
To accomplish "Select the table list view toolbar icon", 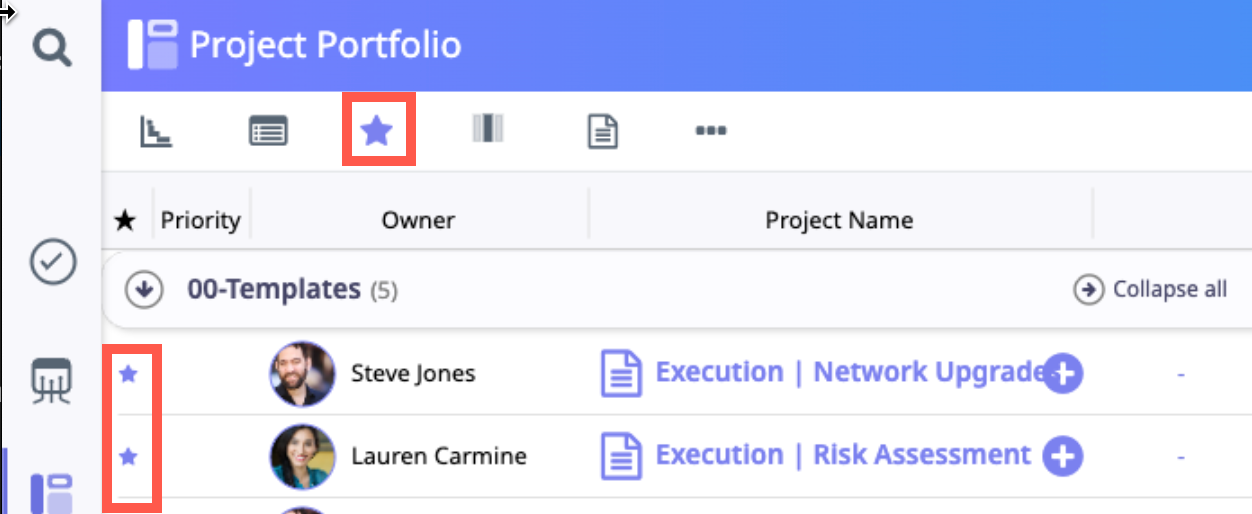I will 268,131.
